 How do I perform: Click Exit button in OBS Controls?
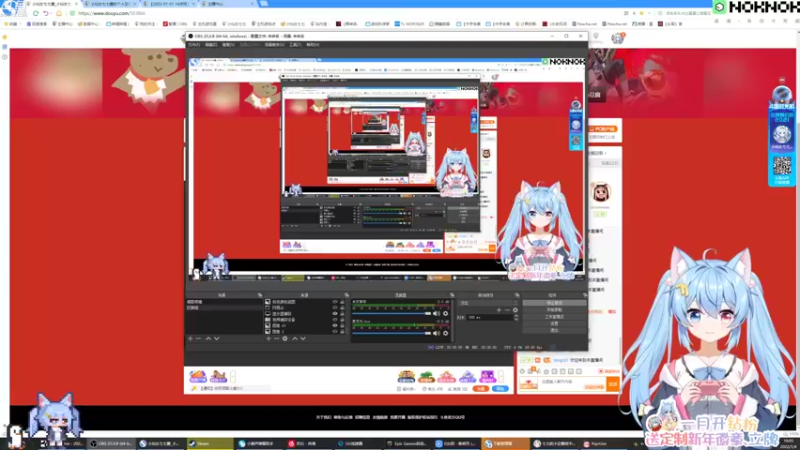coord(555,330)
